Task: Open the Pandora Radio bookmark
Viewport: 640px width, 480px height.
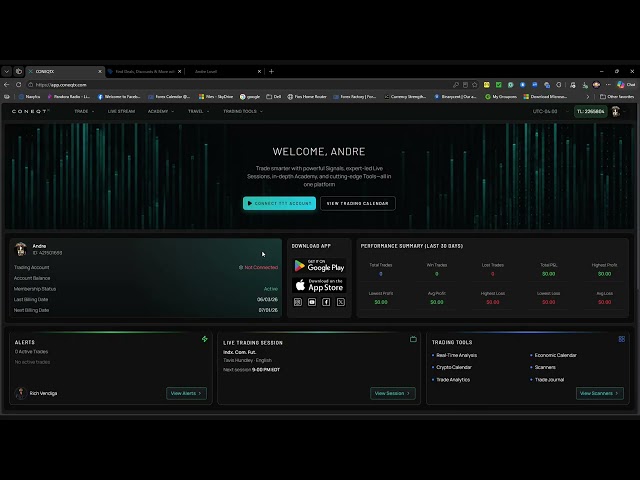Action: [x=68, y=97]
